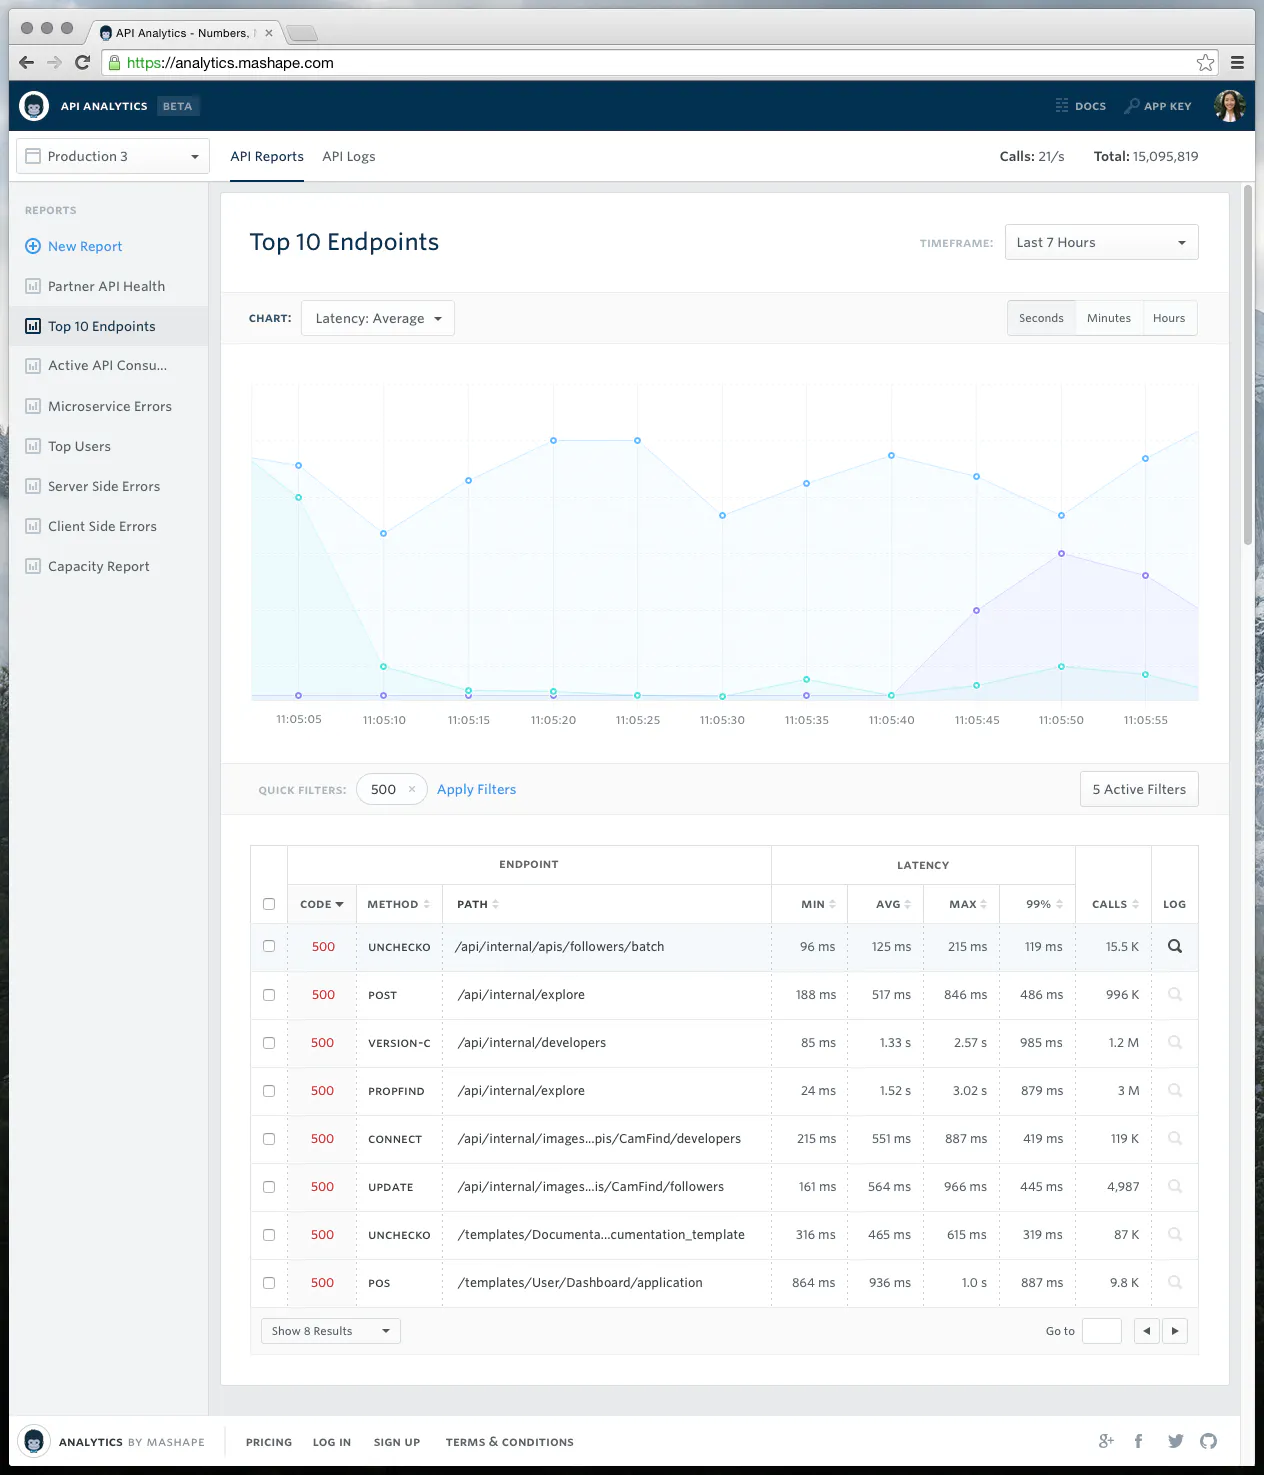The width and height of the screenshot is (1264, 1475).
Task: Open log for /api/internal/apis/followers/batch row
Action: (x=1175, y=946)
